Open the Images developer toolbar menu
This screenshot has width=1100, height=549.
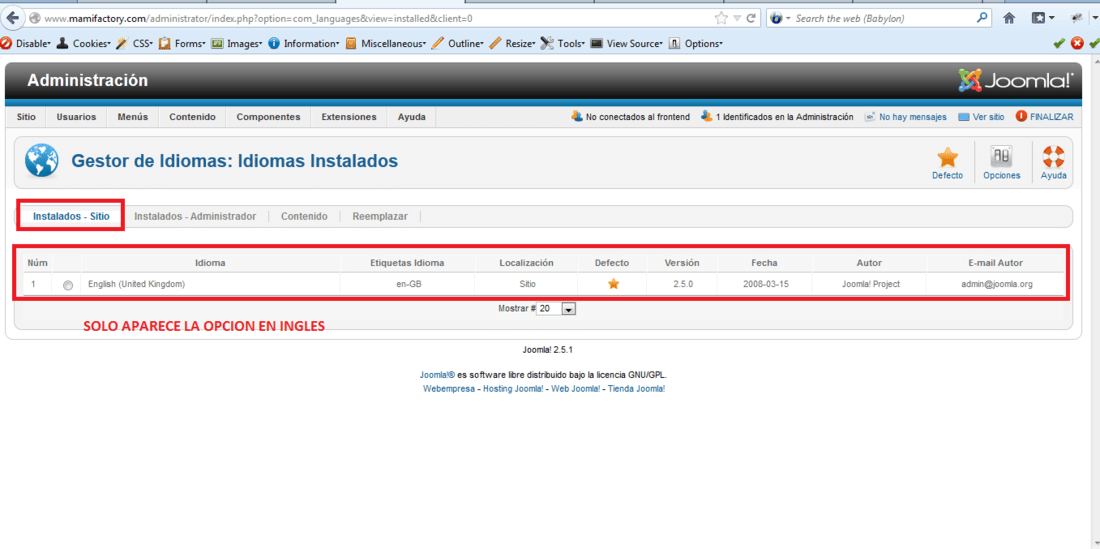coord(236,43)
